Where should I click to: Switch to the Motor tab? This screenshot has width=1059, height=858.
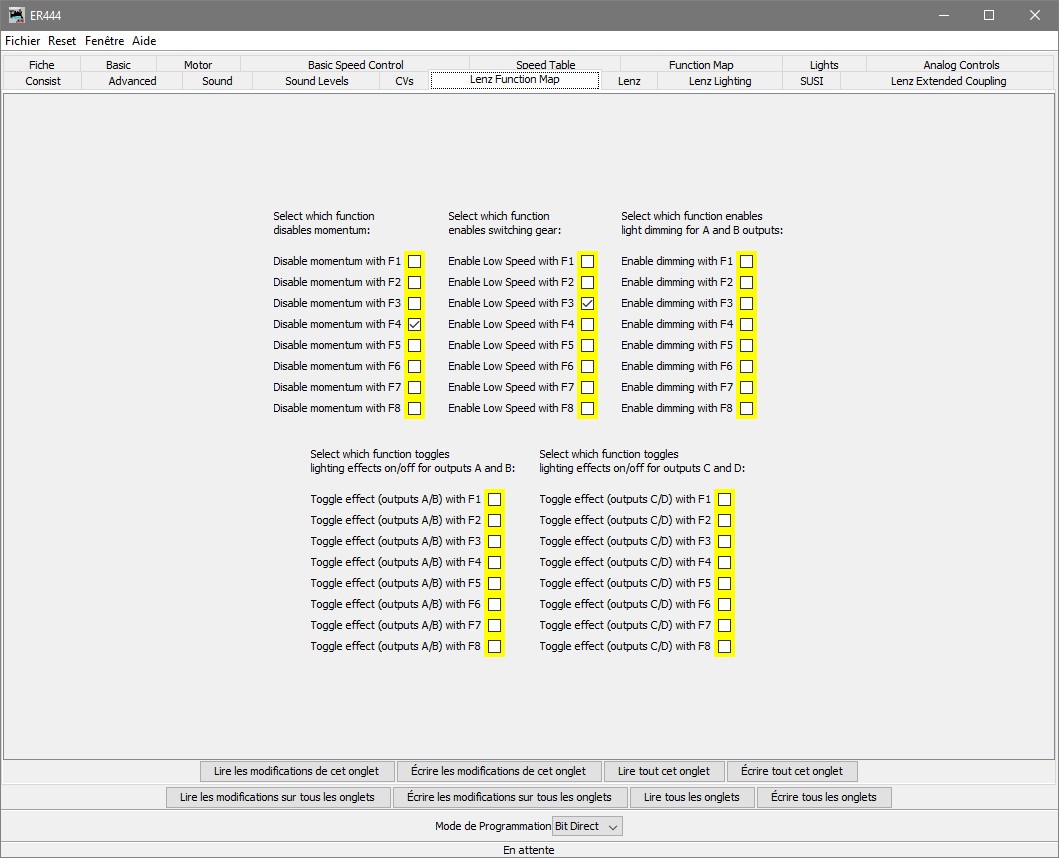pos(198,65)
